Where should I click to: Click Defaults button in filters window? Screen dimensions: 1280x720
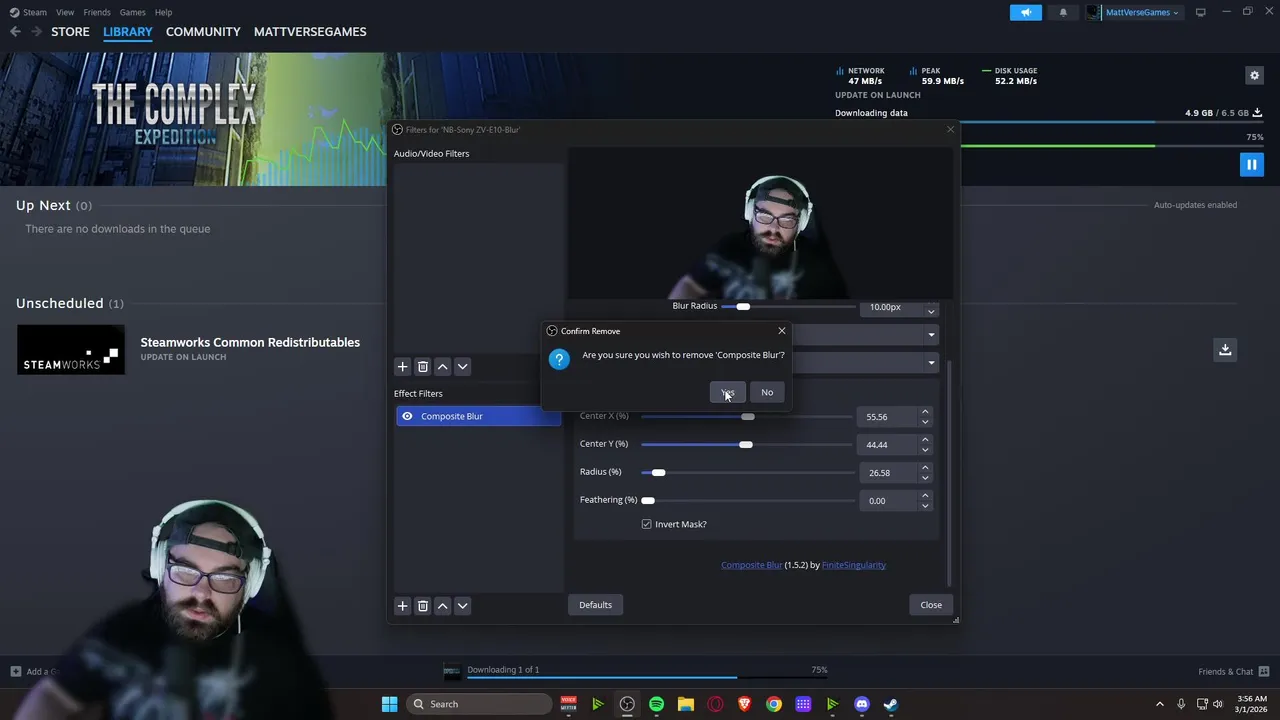(x=595, y=605)
